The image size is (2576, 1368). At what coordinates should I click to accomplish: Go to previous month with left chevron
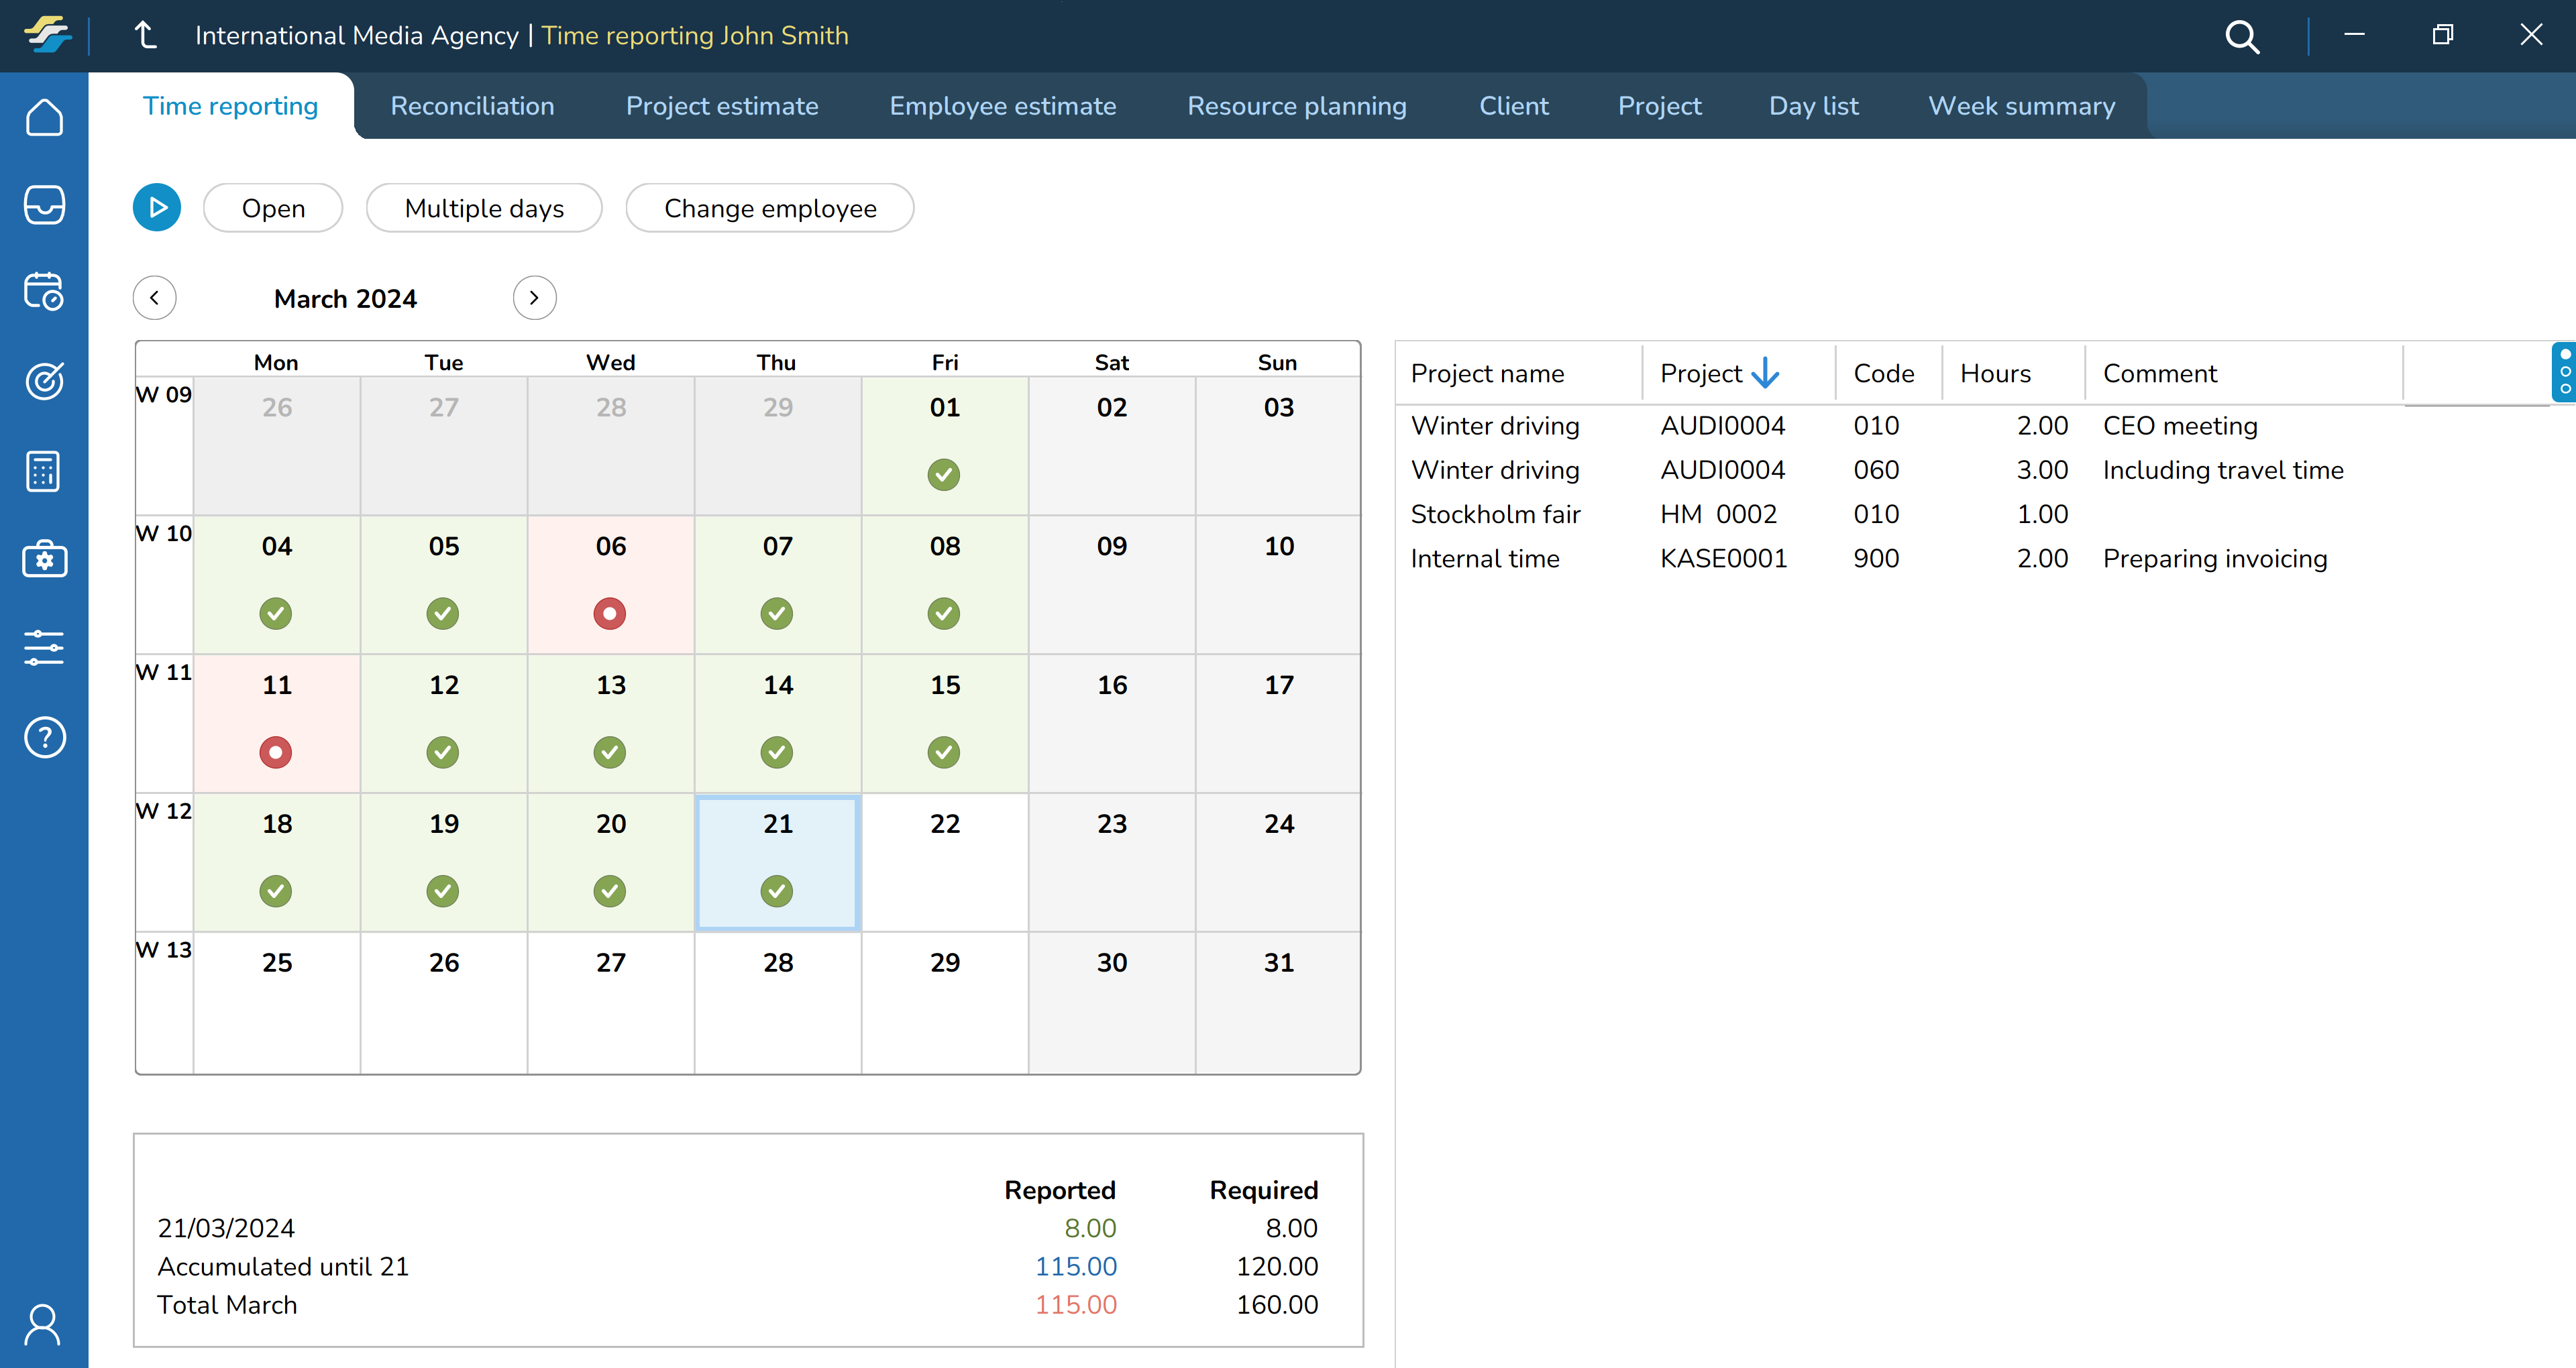coord(155,298)
